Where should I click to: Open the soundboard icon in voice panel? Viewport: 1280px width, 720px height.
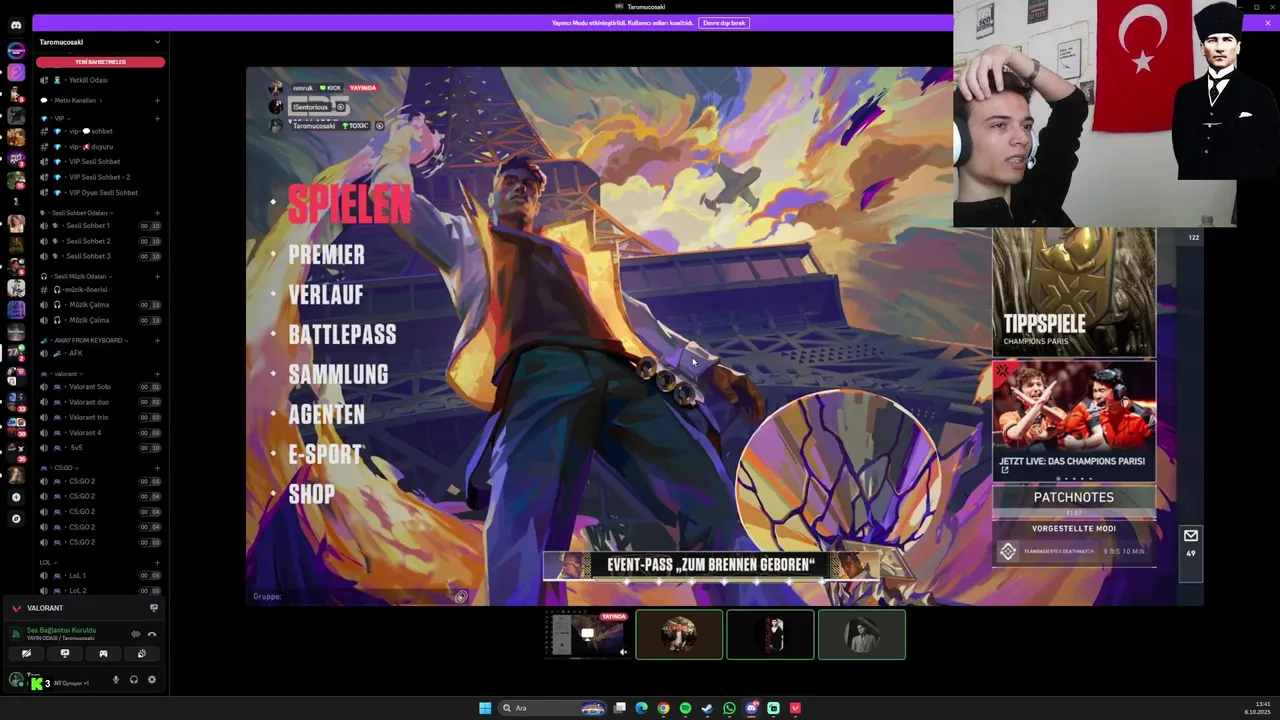pyautogui.click(x=141, y=653)
